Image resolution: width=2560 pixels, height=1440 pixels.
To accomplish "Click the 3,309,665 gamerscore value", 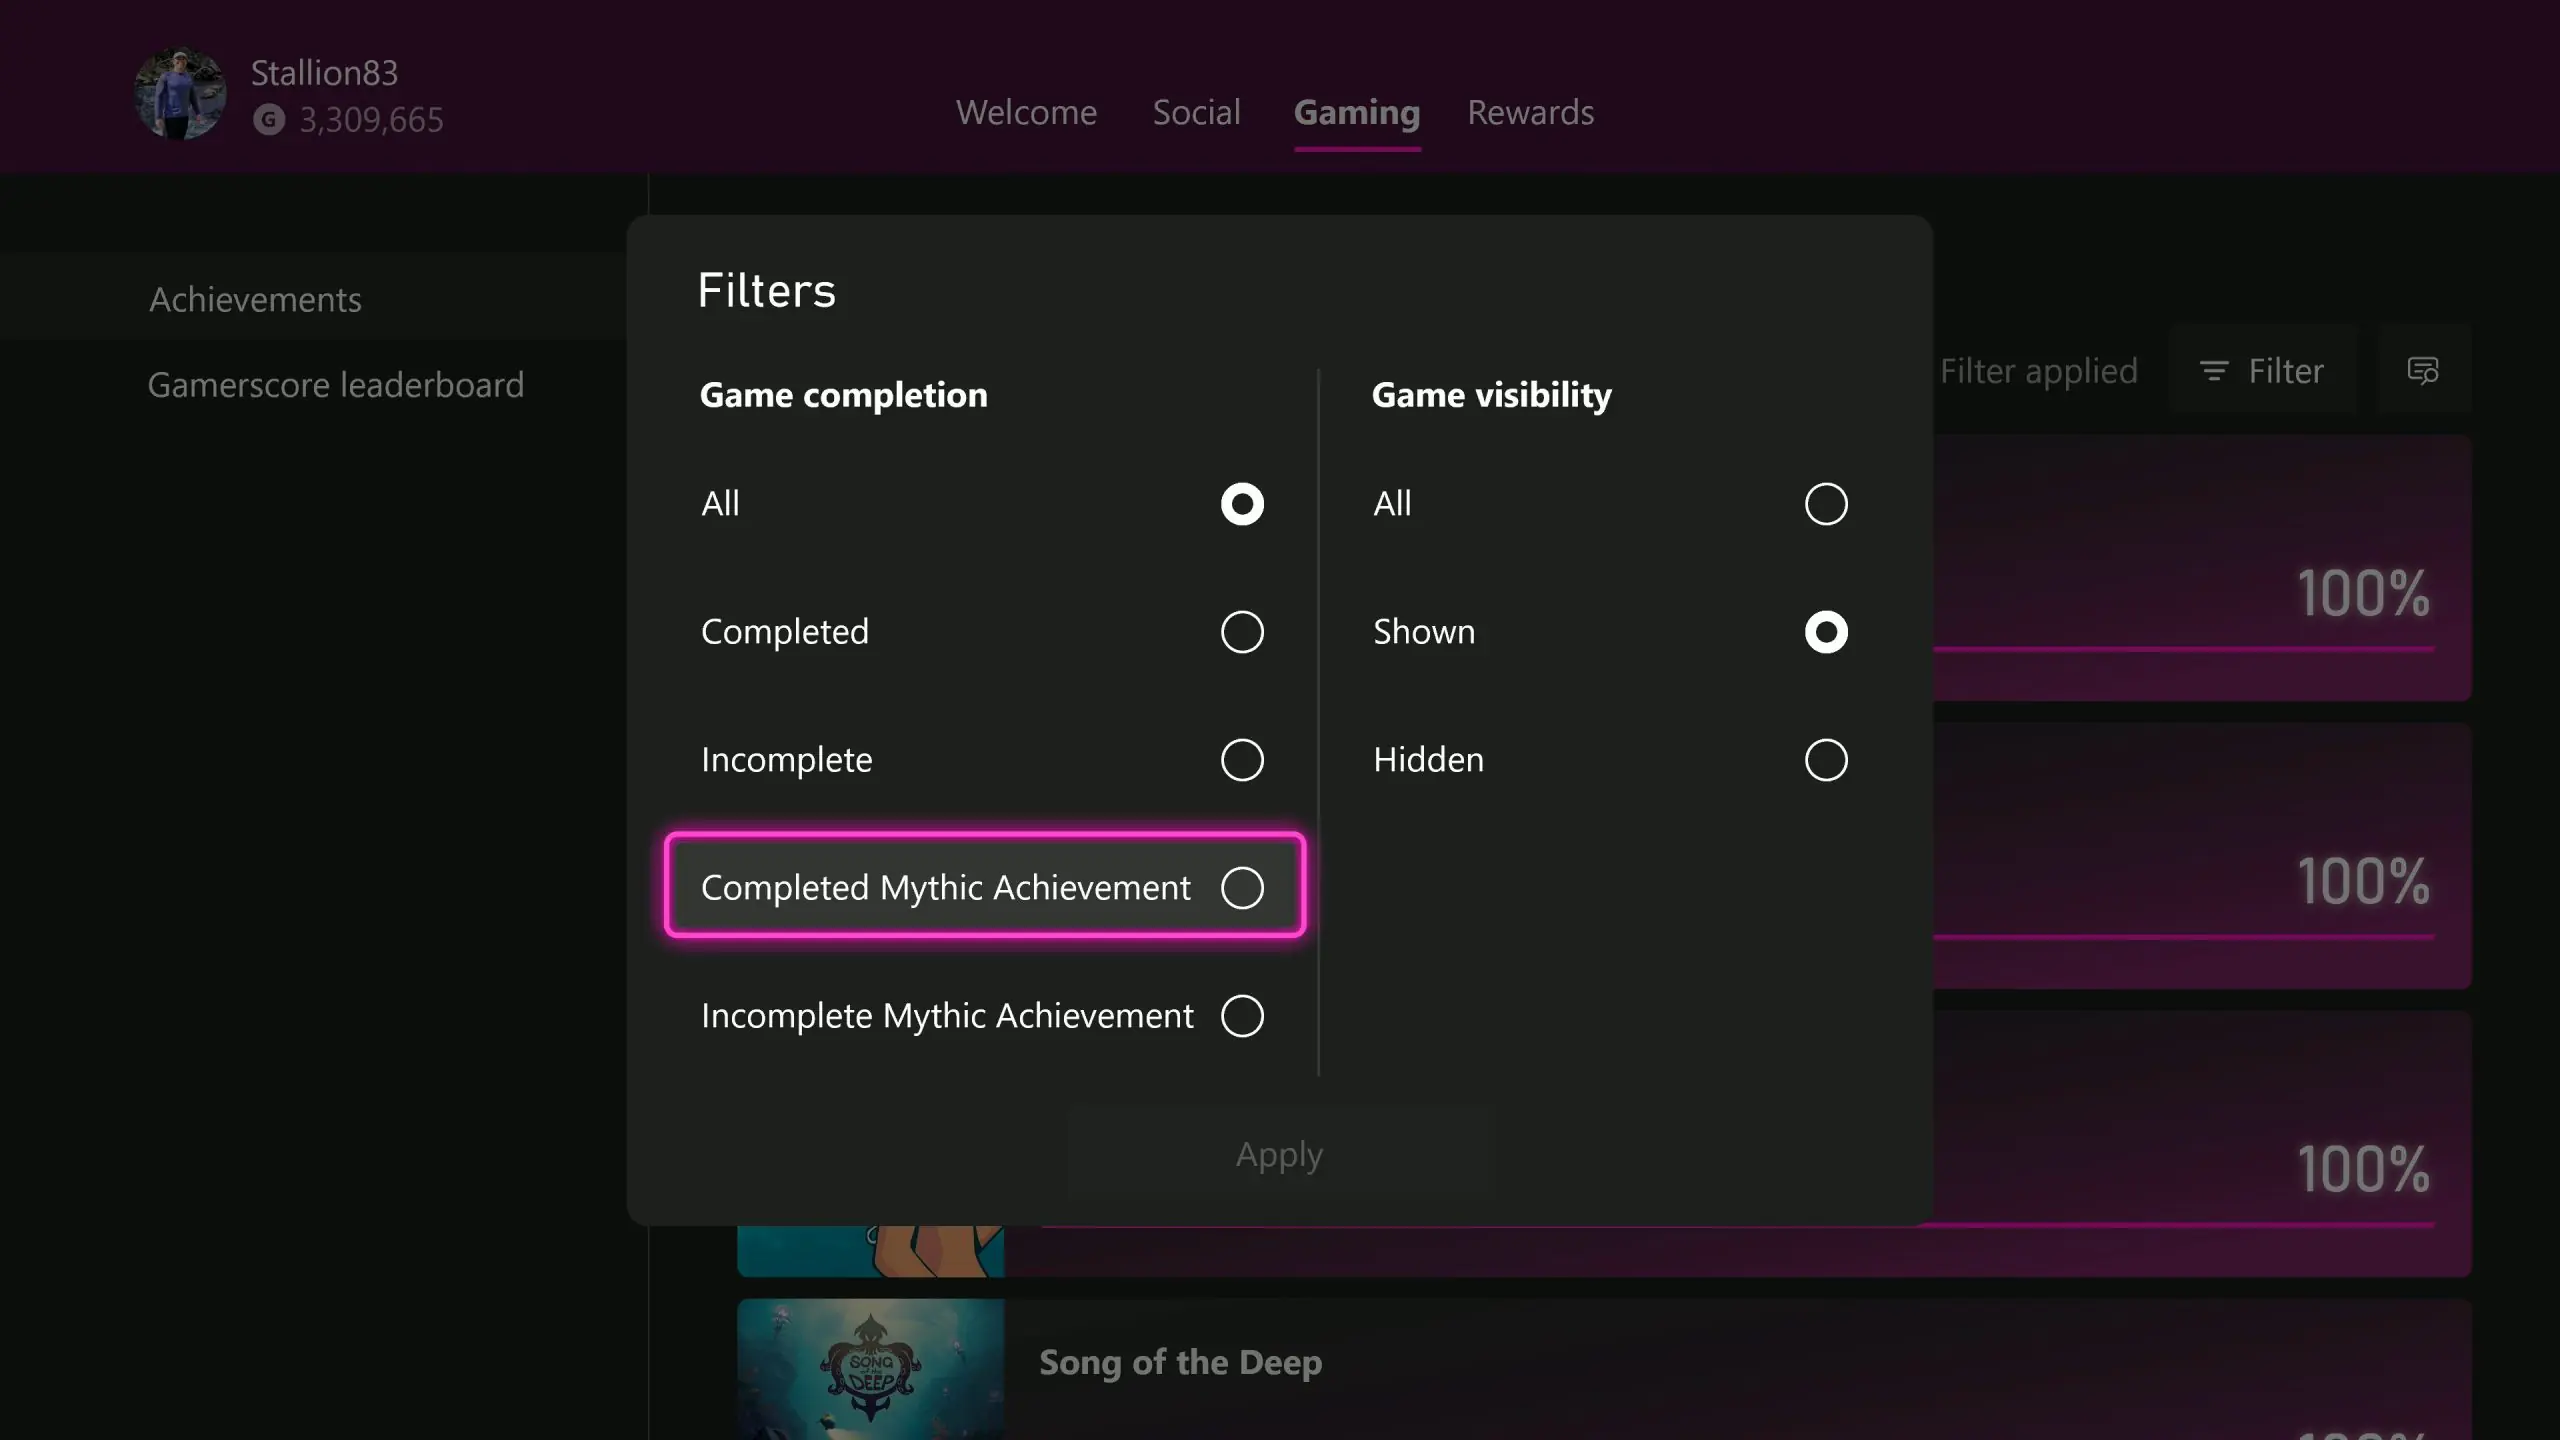I will point(371,120).
